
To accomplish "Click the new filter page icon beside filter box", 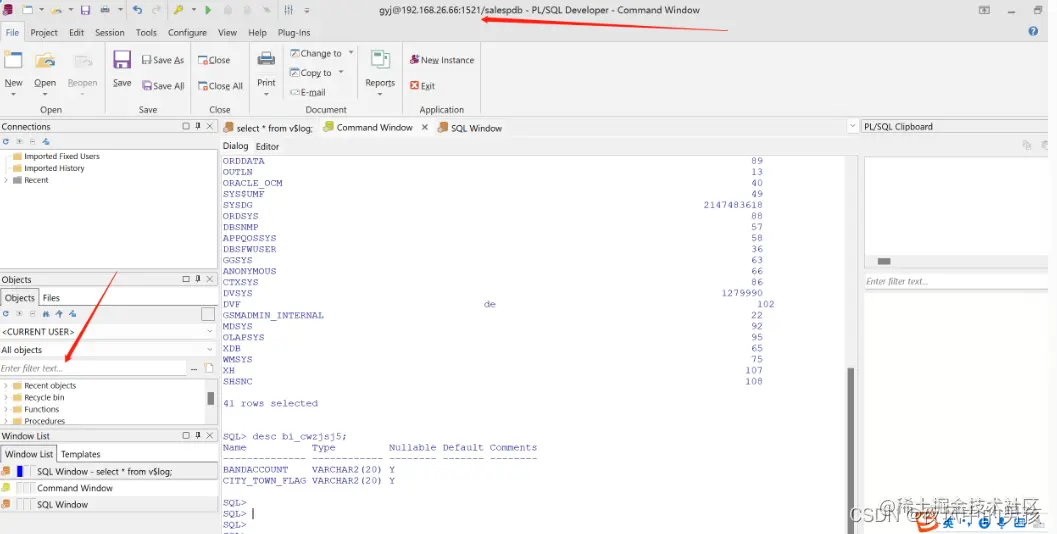I will 209,368.
